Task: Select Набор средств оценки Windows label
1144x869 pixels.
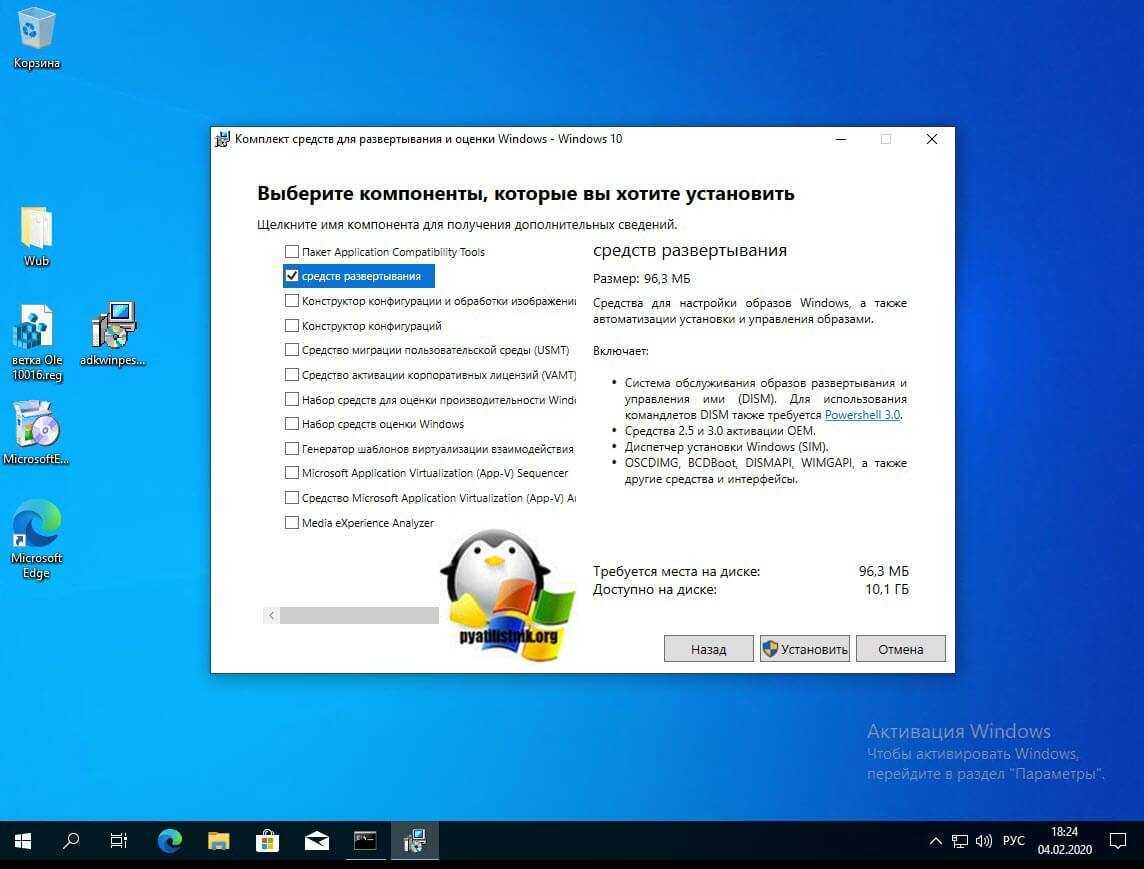Action: click(383, 424)
